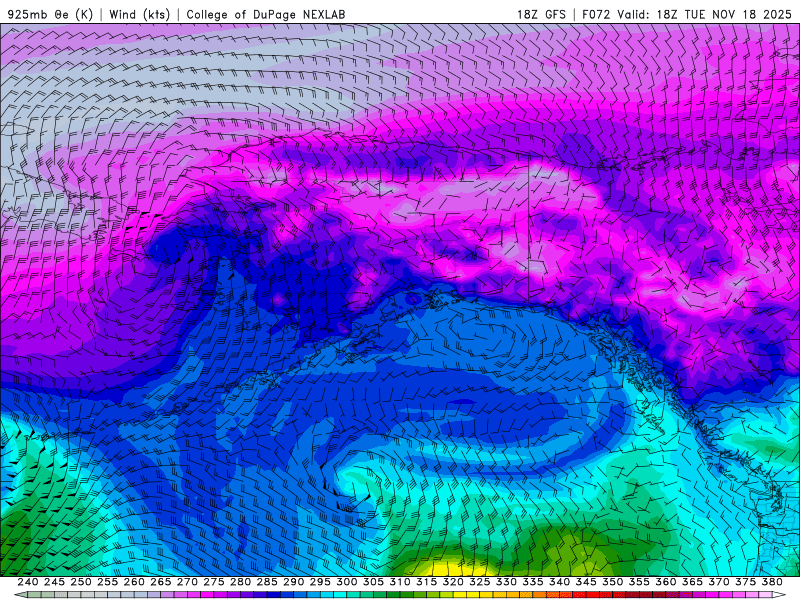The width and height of the screenshot is (800, 600).
Task: Click the 335 color scale label
Action: [533, 582]
